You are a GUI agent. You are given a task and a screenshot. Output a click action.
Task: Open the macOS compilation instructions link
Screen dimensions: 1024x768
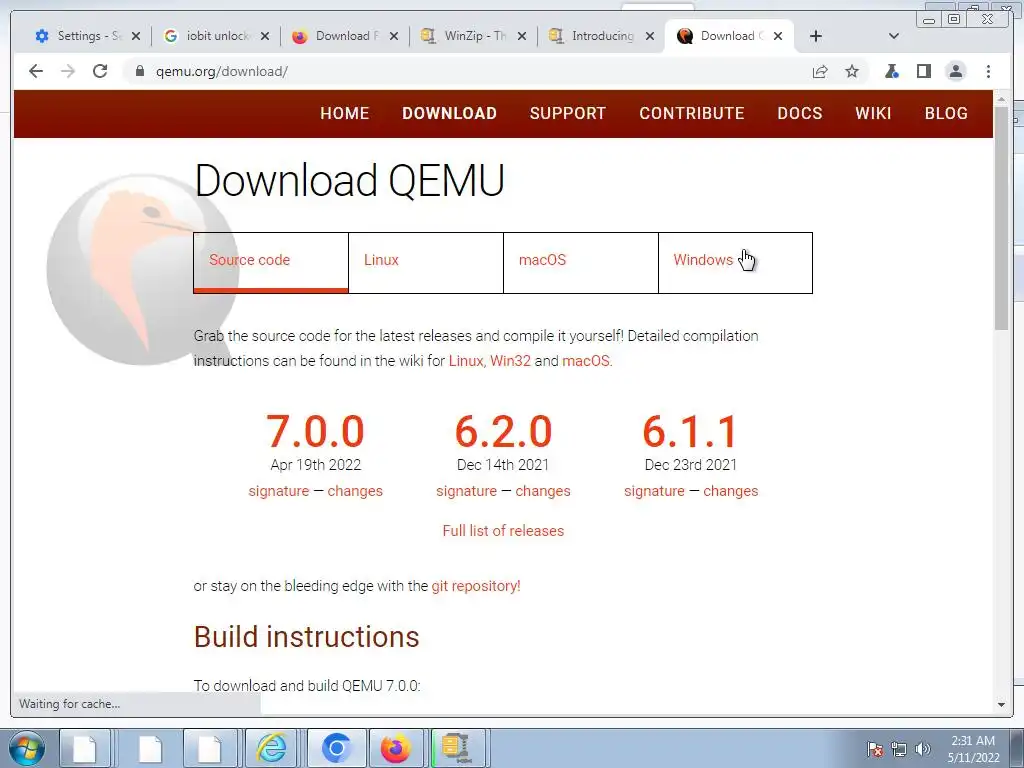point(586,360)
